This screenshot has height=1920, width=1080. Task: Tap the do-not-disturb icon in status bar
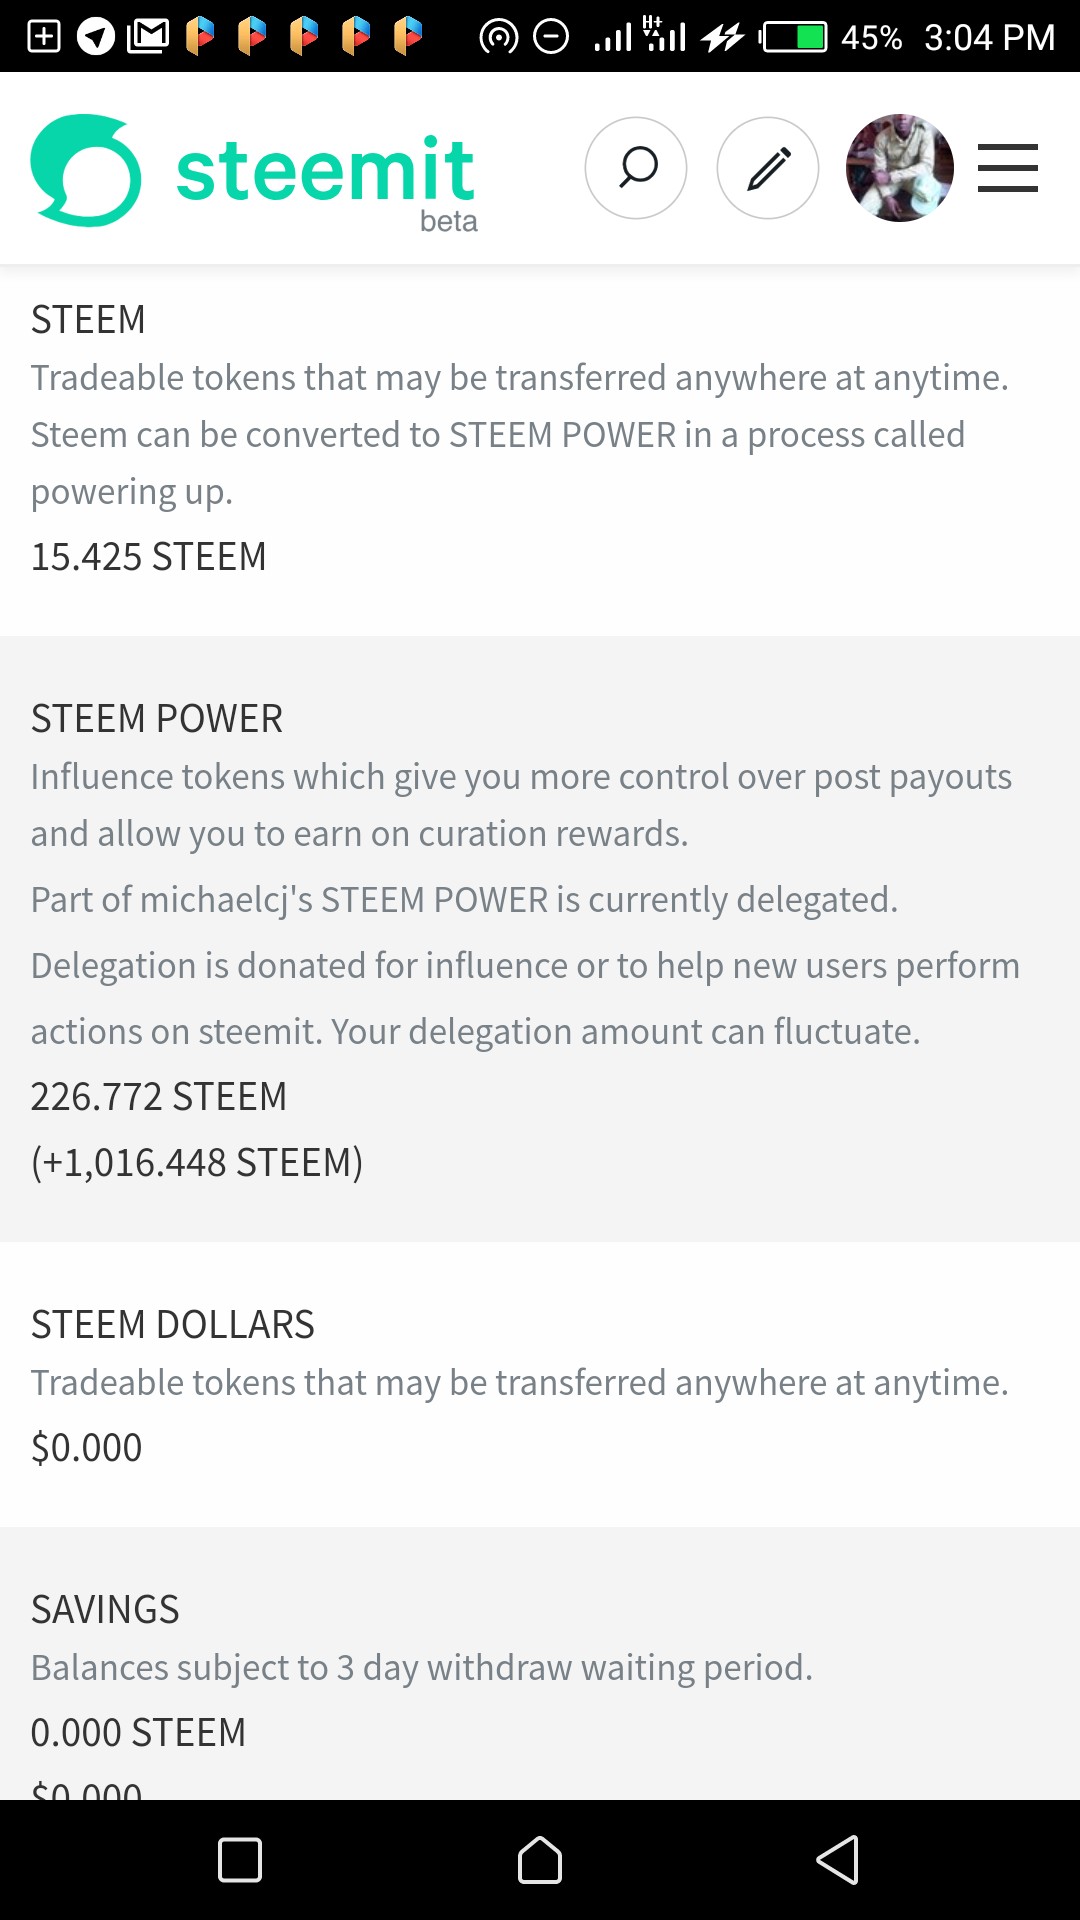551,37
